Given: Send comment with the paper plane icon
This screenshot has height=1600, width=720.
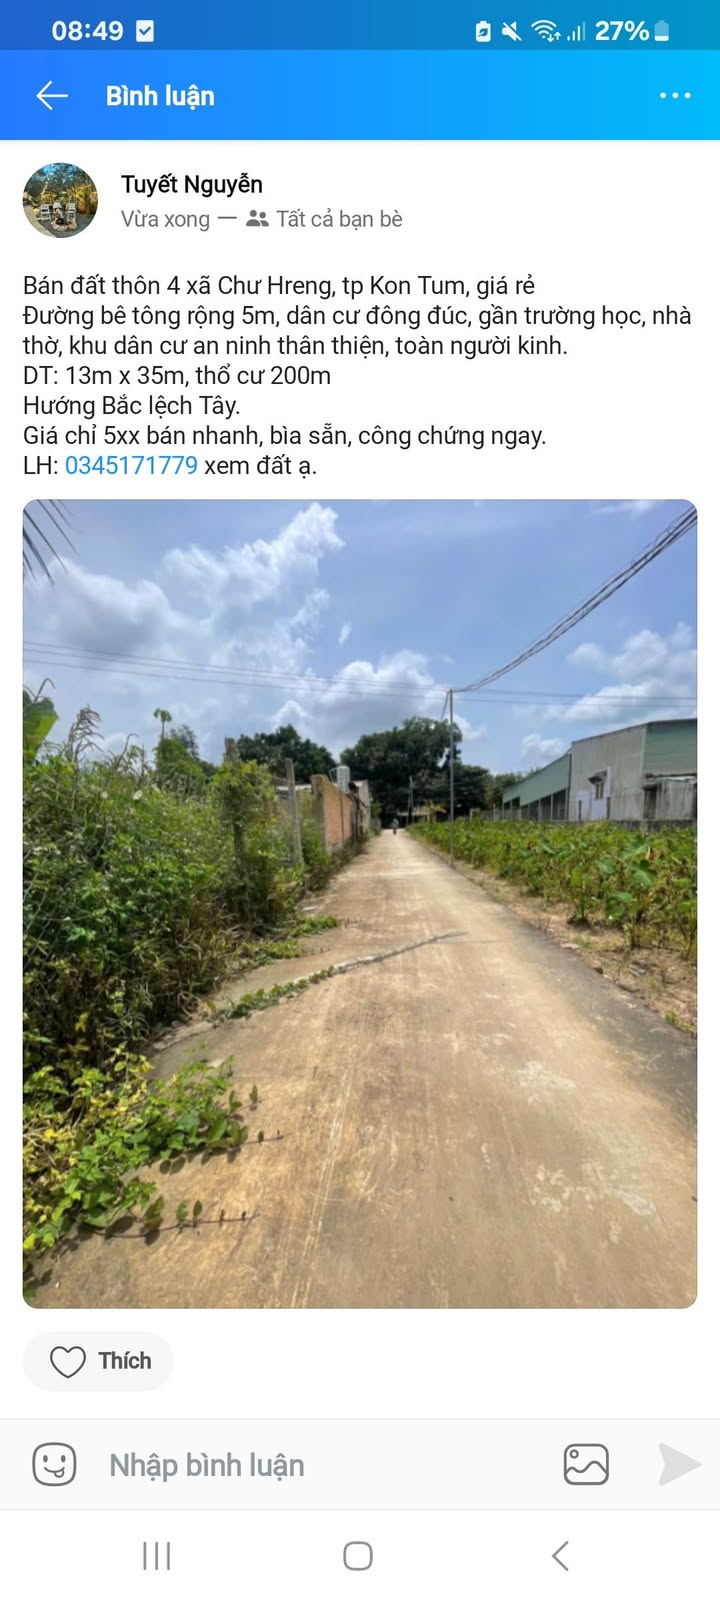Looking at the screenshot, I should pos(679,1465).
